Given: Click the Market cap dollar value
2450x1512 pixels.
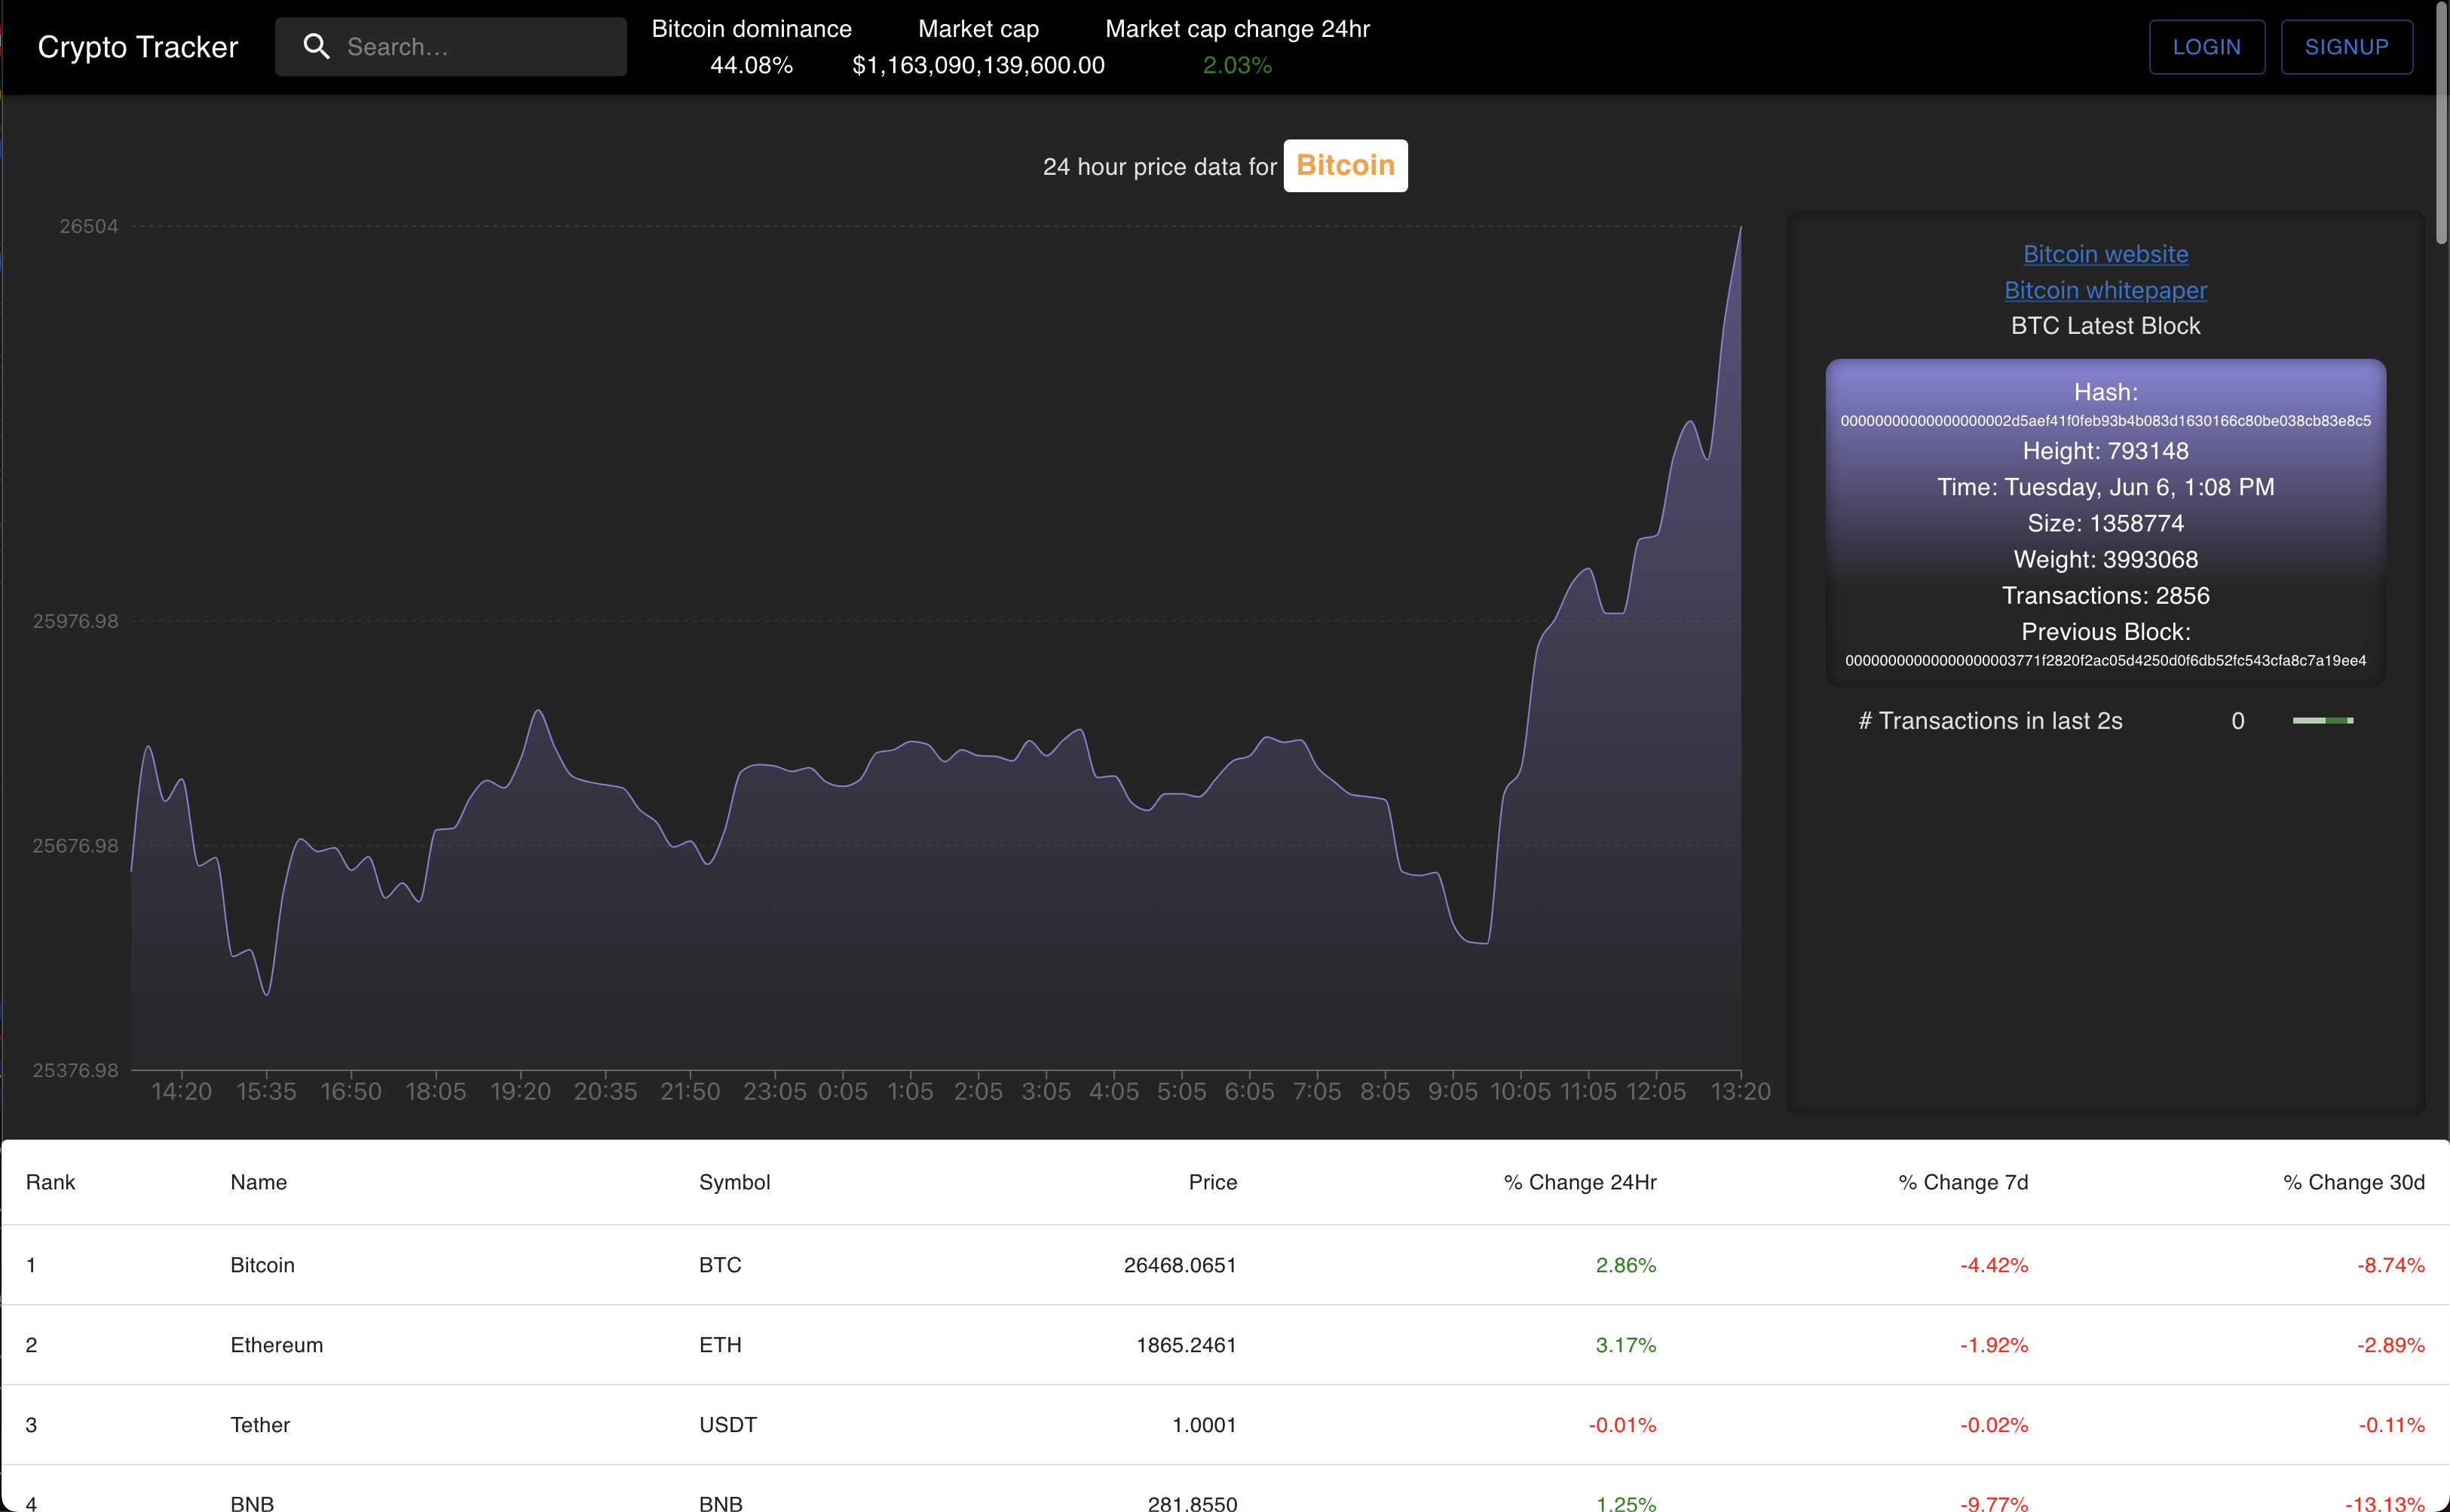Looking at the screenshot, I should [978, 65].
